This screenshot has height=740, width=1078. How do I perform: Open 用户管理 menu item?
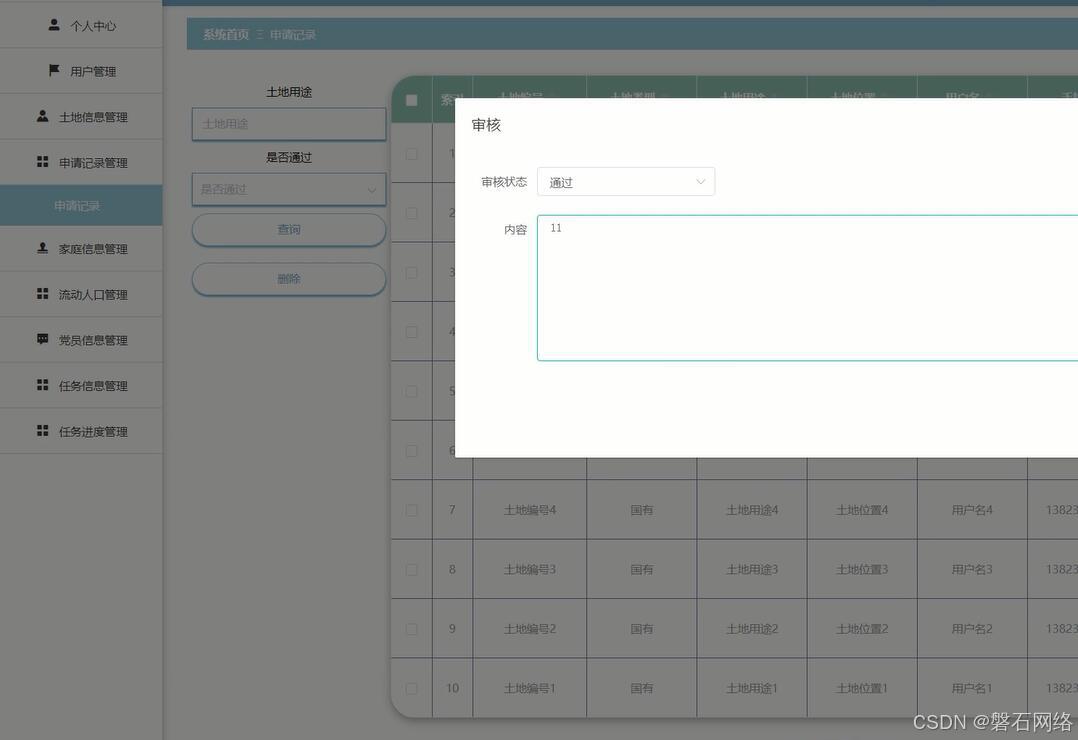[x=81, y=71]
